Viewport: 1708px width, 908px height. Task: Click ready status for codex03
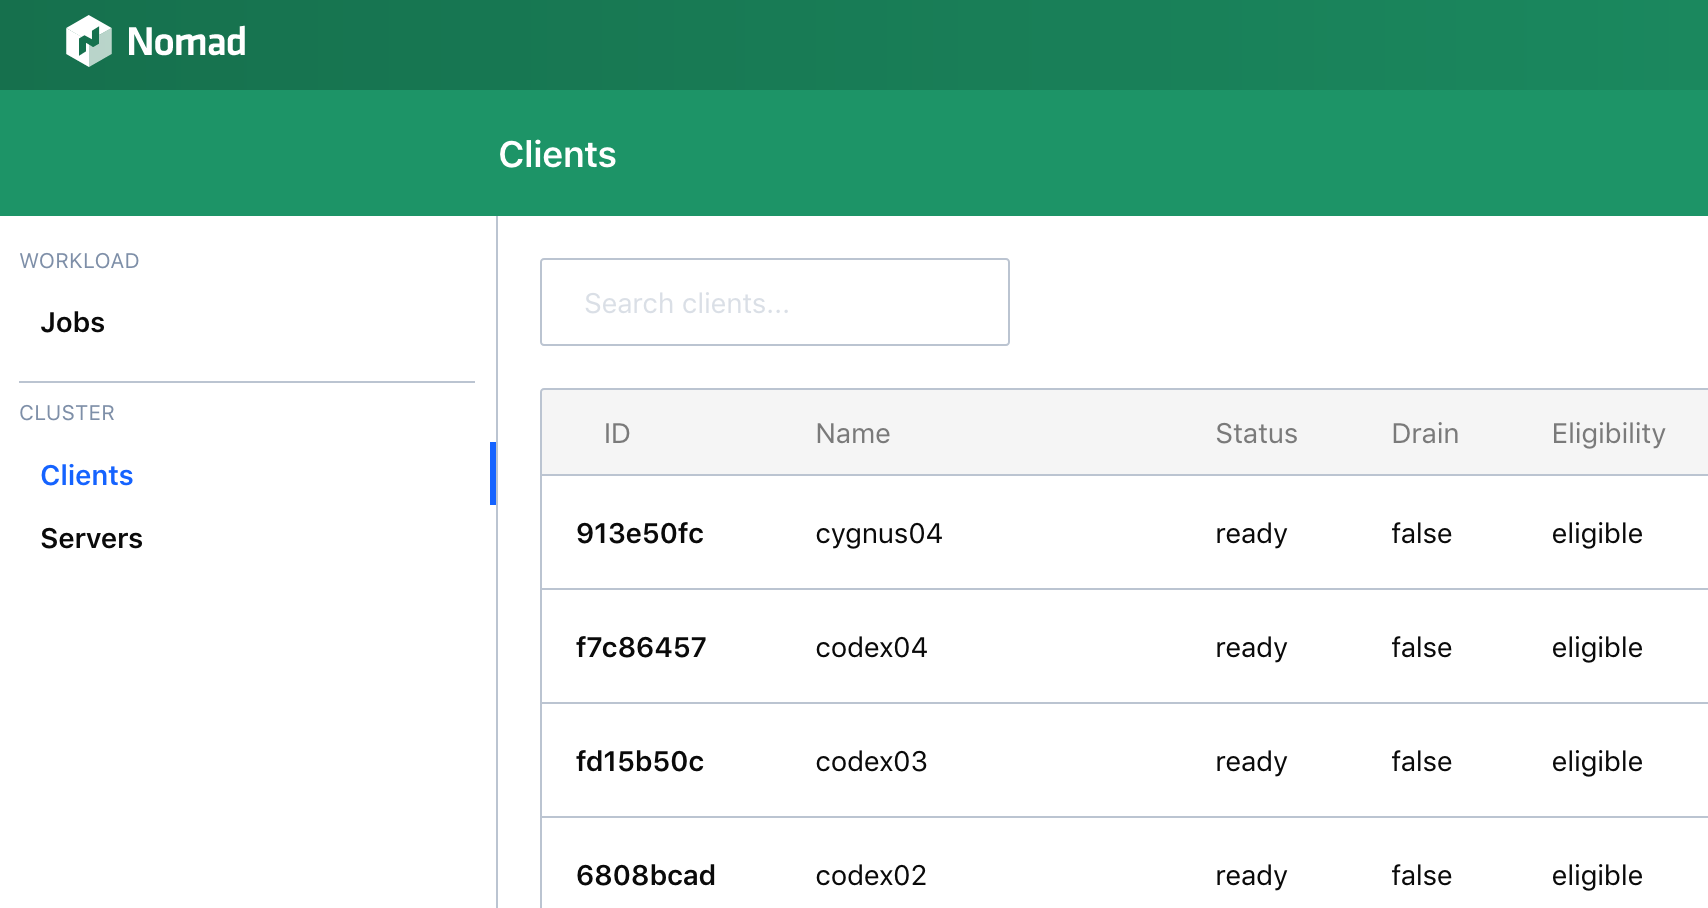point(1251,762)
